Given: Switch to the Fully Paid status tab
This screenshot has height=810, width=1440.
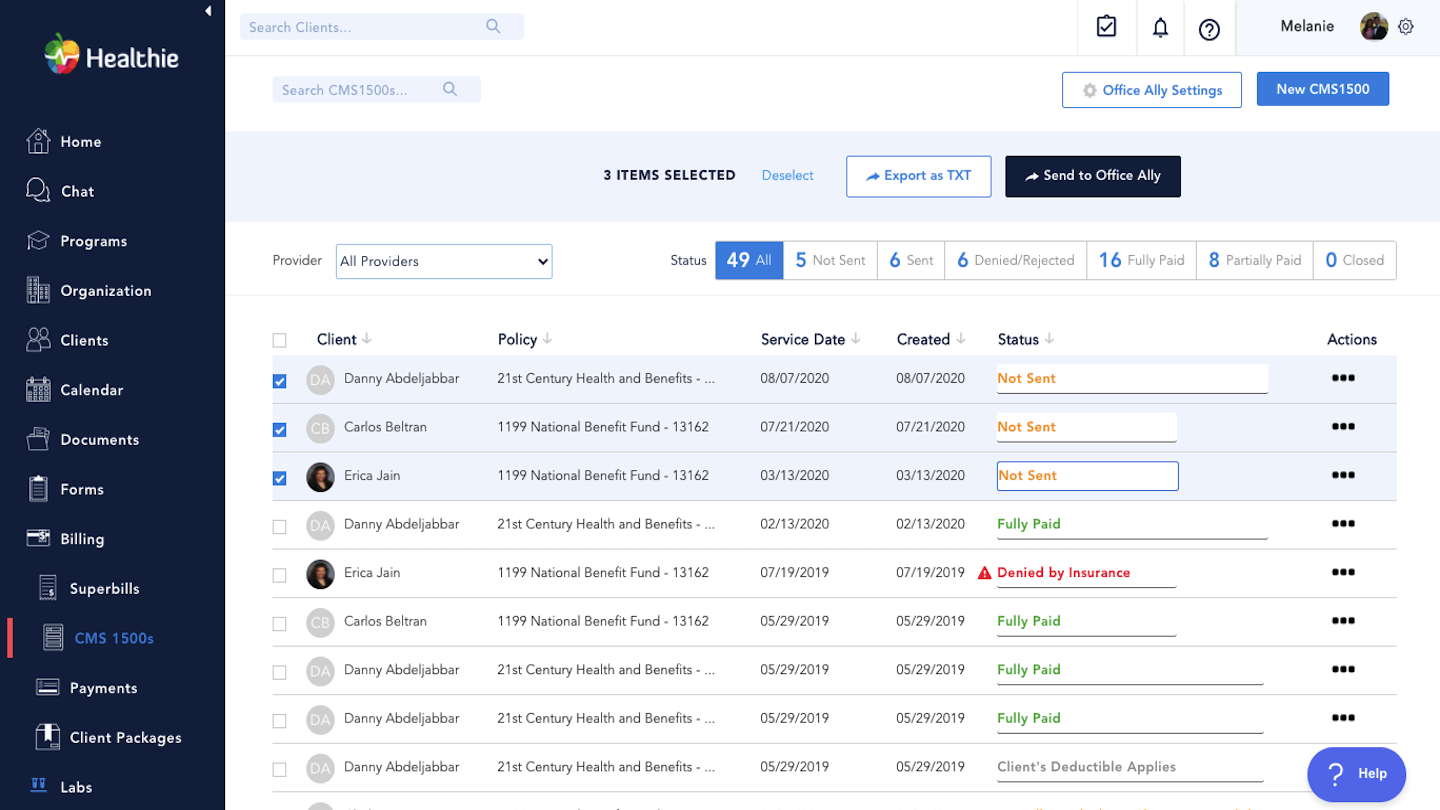Looking at the screenshot, I should (x=1141, y=260).
